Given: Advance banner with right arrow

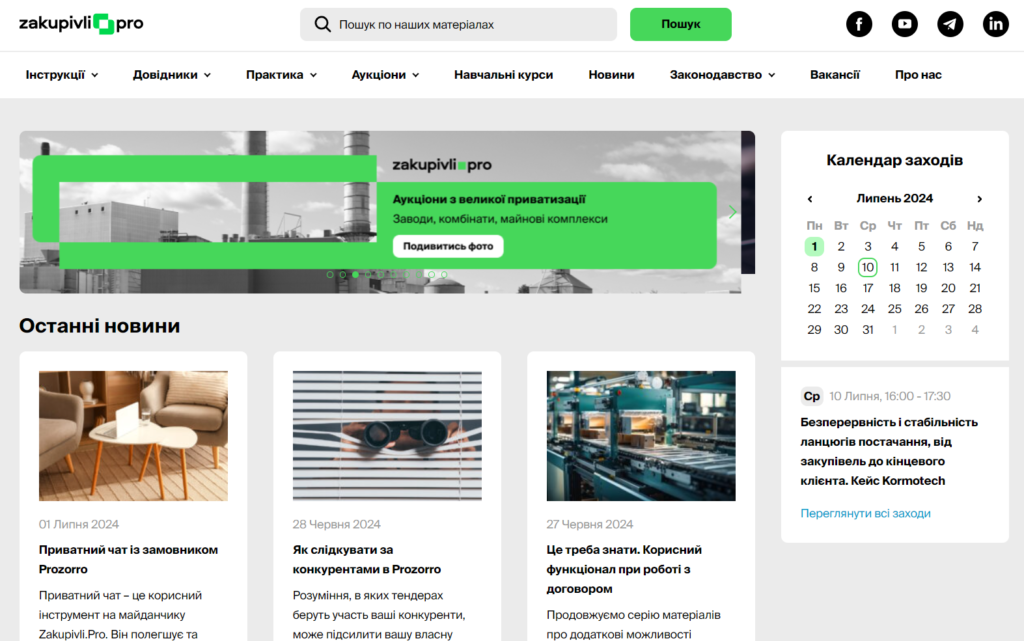Looking at the screenshot, I should pyautogui.click(x=733, y=212).
